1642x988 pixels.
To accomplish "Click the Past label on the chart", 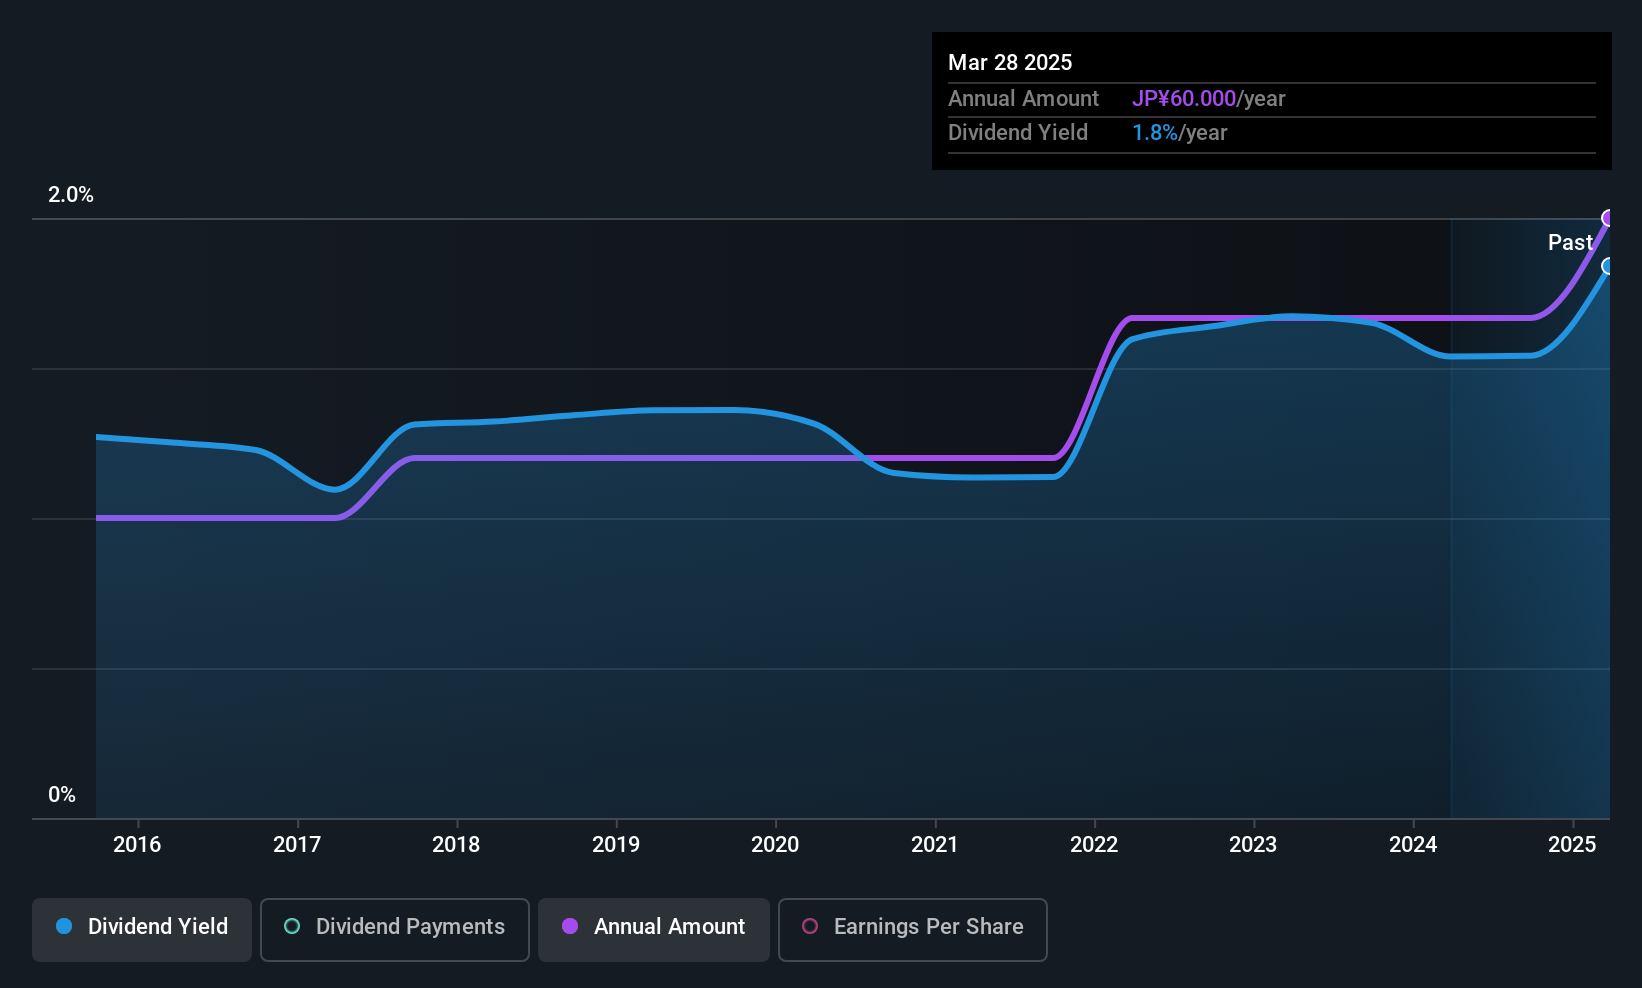I will click(x=1570, y=242).
